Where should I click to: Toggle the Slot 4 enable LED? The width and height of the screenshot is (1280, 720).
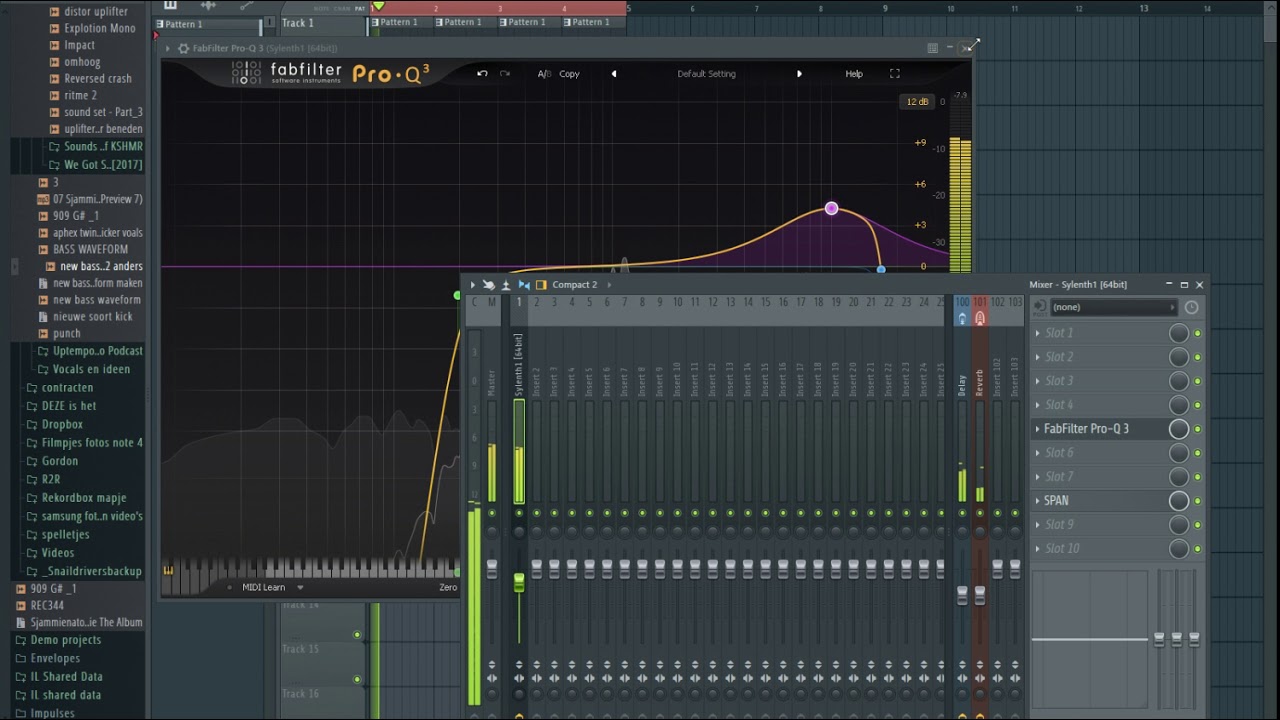pos(1197,405)
